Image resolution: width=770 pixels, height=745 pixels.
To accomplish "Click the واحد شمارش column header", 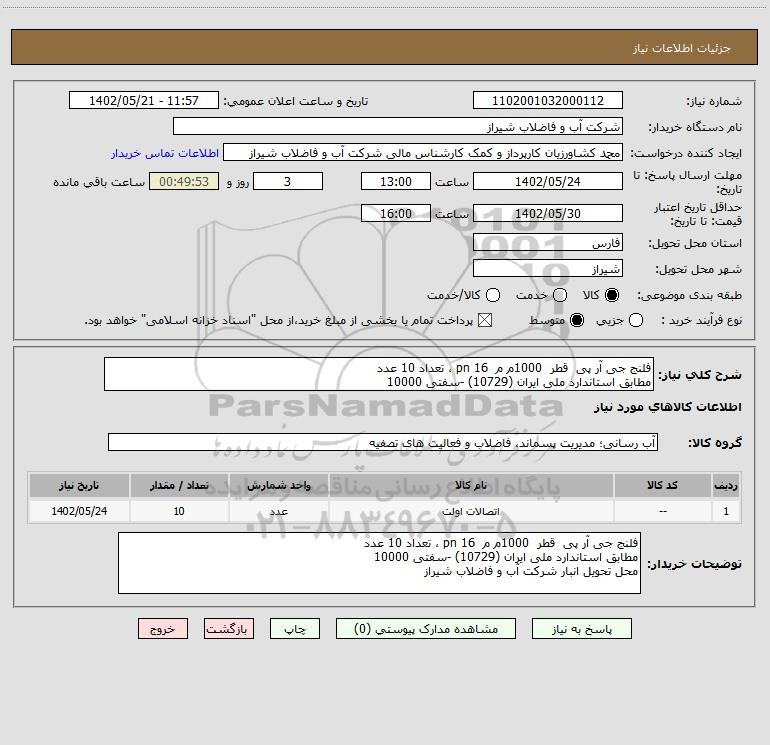I will (278, 485).
